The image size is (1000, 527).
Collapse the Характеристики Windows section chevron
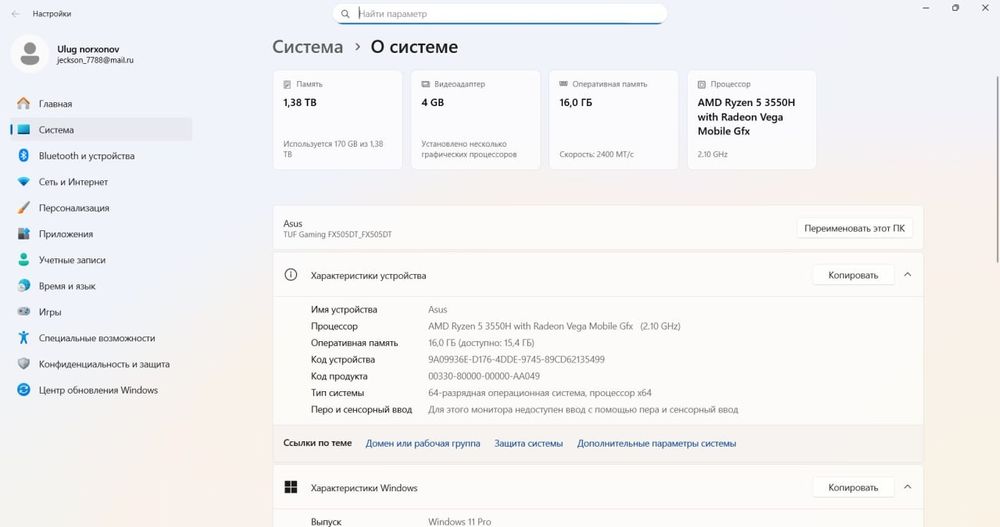[x=908, y=487]
